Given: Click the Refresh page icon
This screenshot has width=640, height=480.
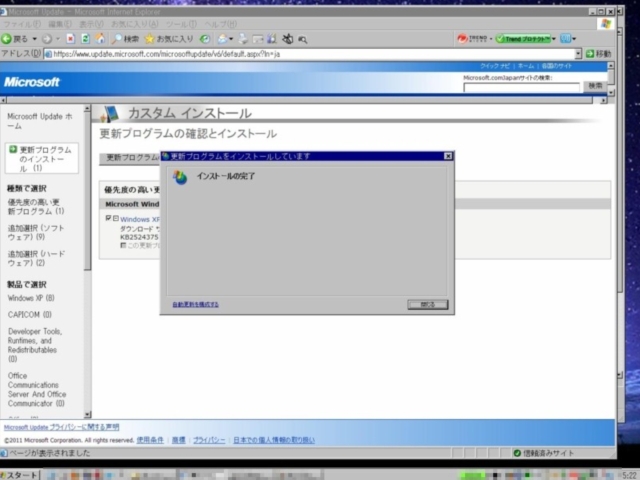Looking at the screenshot, I should (85, 39).
